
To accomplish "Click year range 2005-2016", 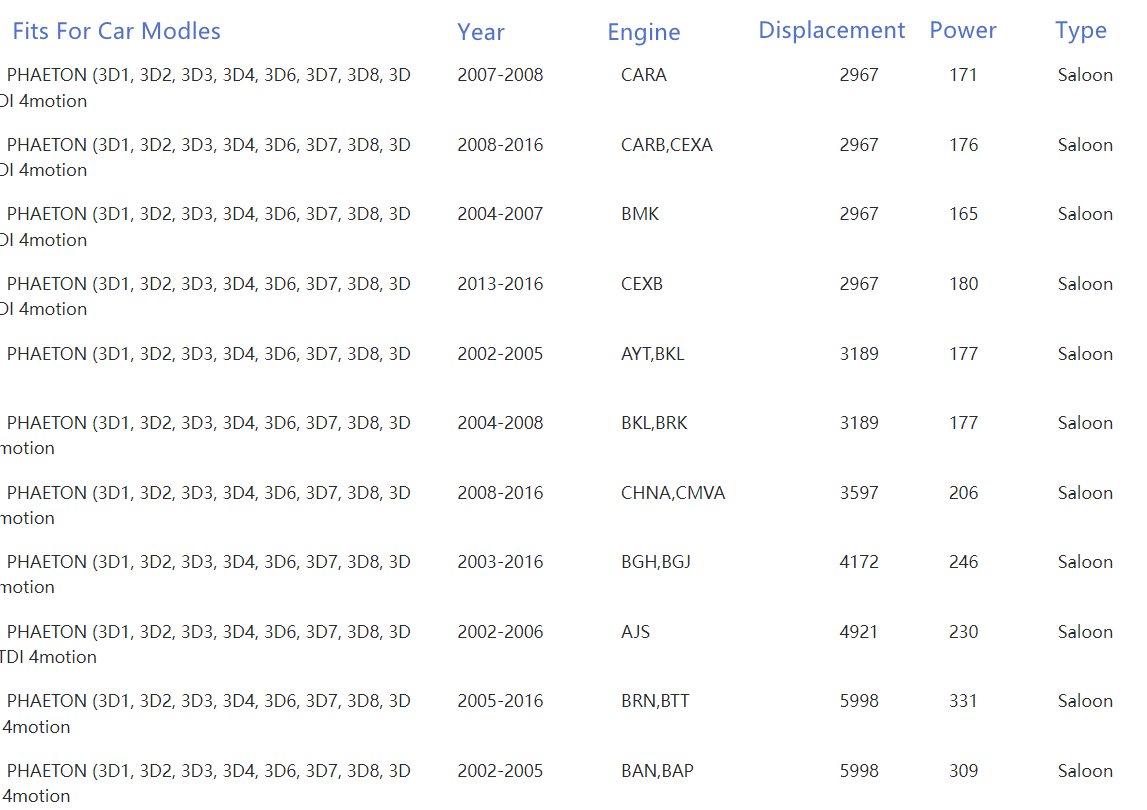I will [500, 701].
